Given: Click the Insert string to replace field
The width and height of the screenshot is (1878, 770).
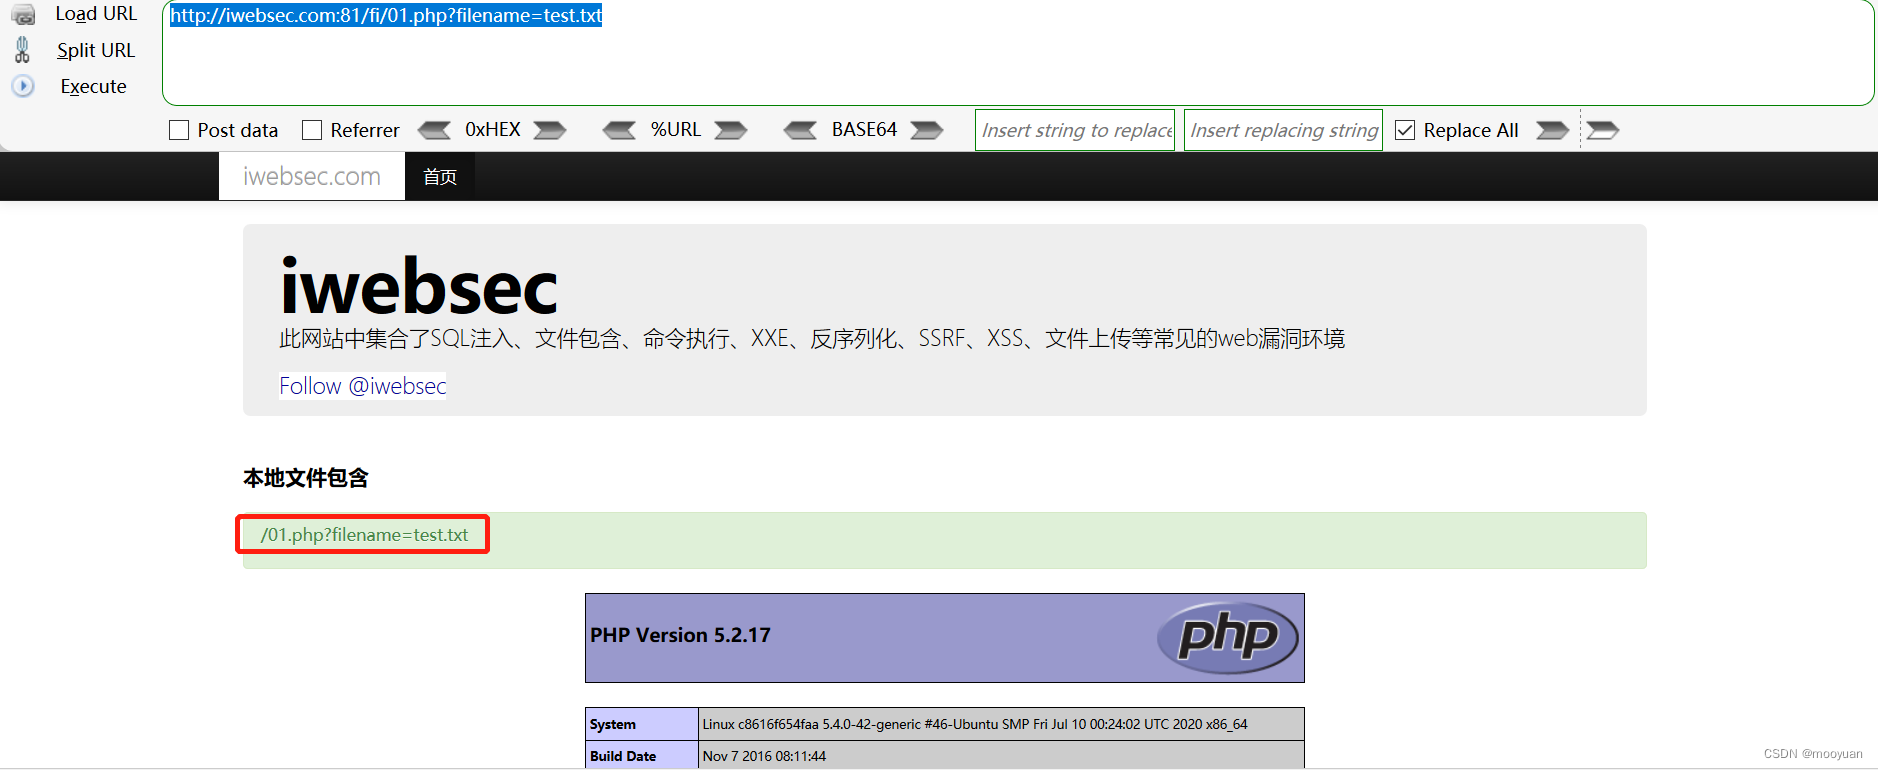Looking at the screenshot, I should pyautogui.click(x=1075, y=130).
